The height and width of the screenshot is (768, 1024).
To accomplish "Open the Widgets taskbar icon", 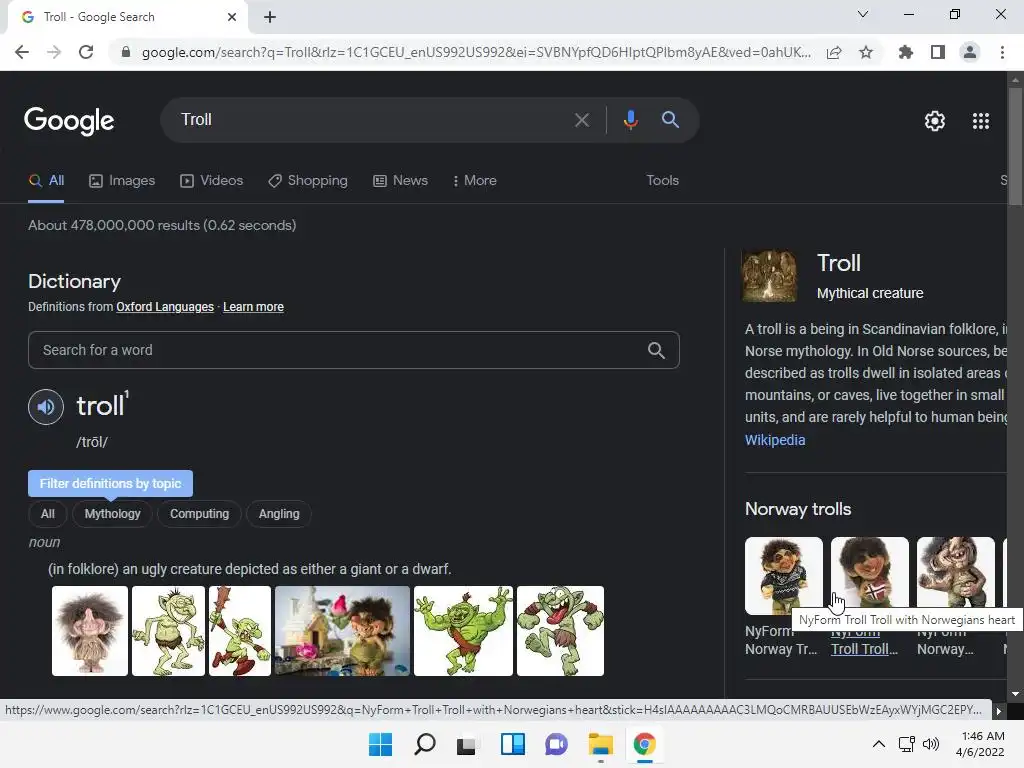I will [513, 744].
